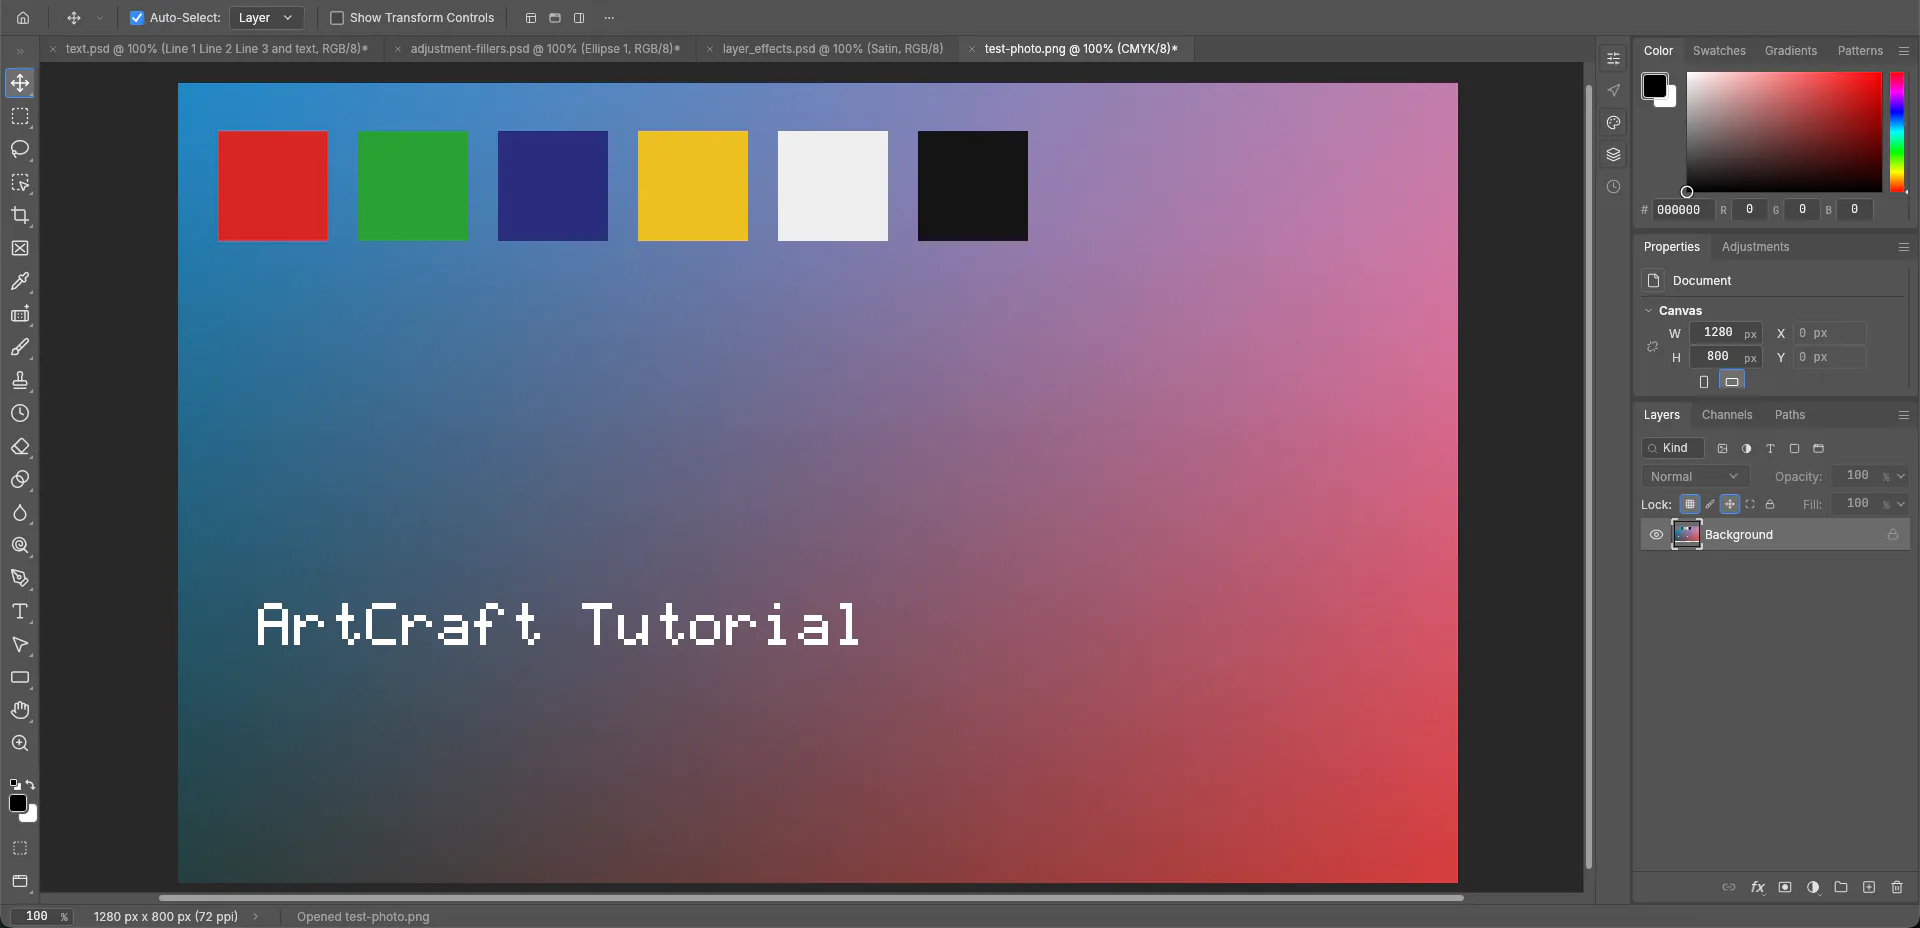The width and height of the screenshot is (1920, 928).
Task: Create new adjustment layer icon
Action: pos(1813,887)
